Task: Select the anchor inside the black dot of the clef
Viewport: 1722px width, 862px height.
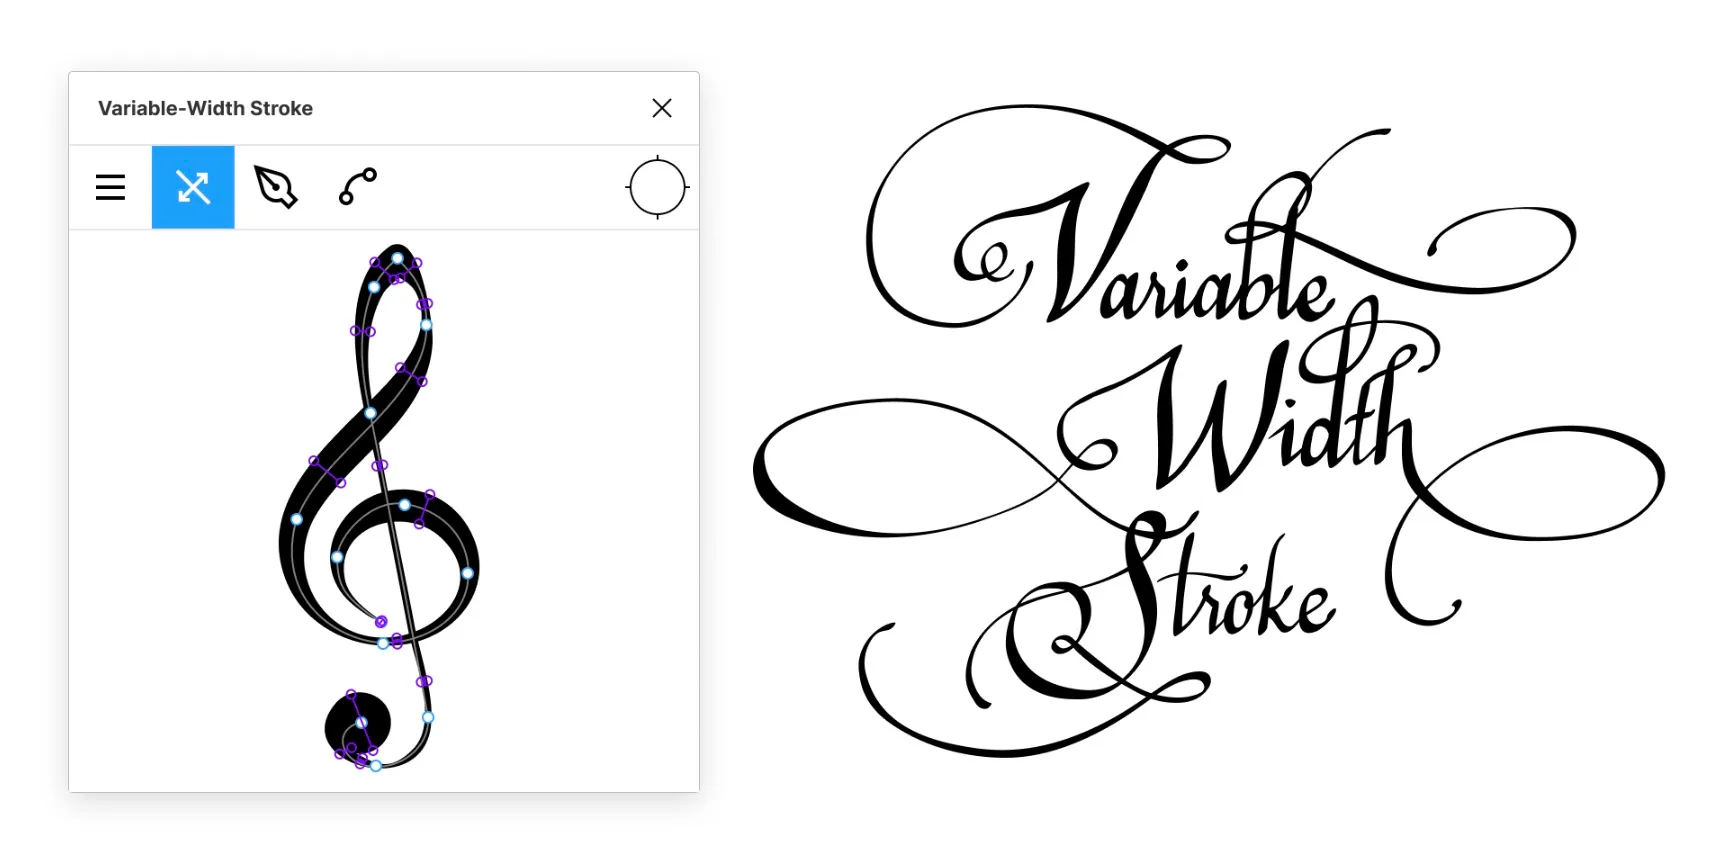Action: click(361, 722)
